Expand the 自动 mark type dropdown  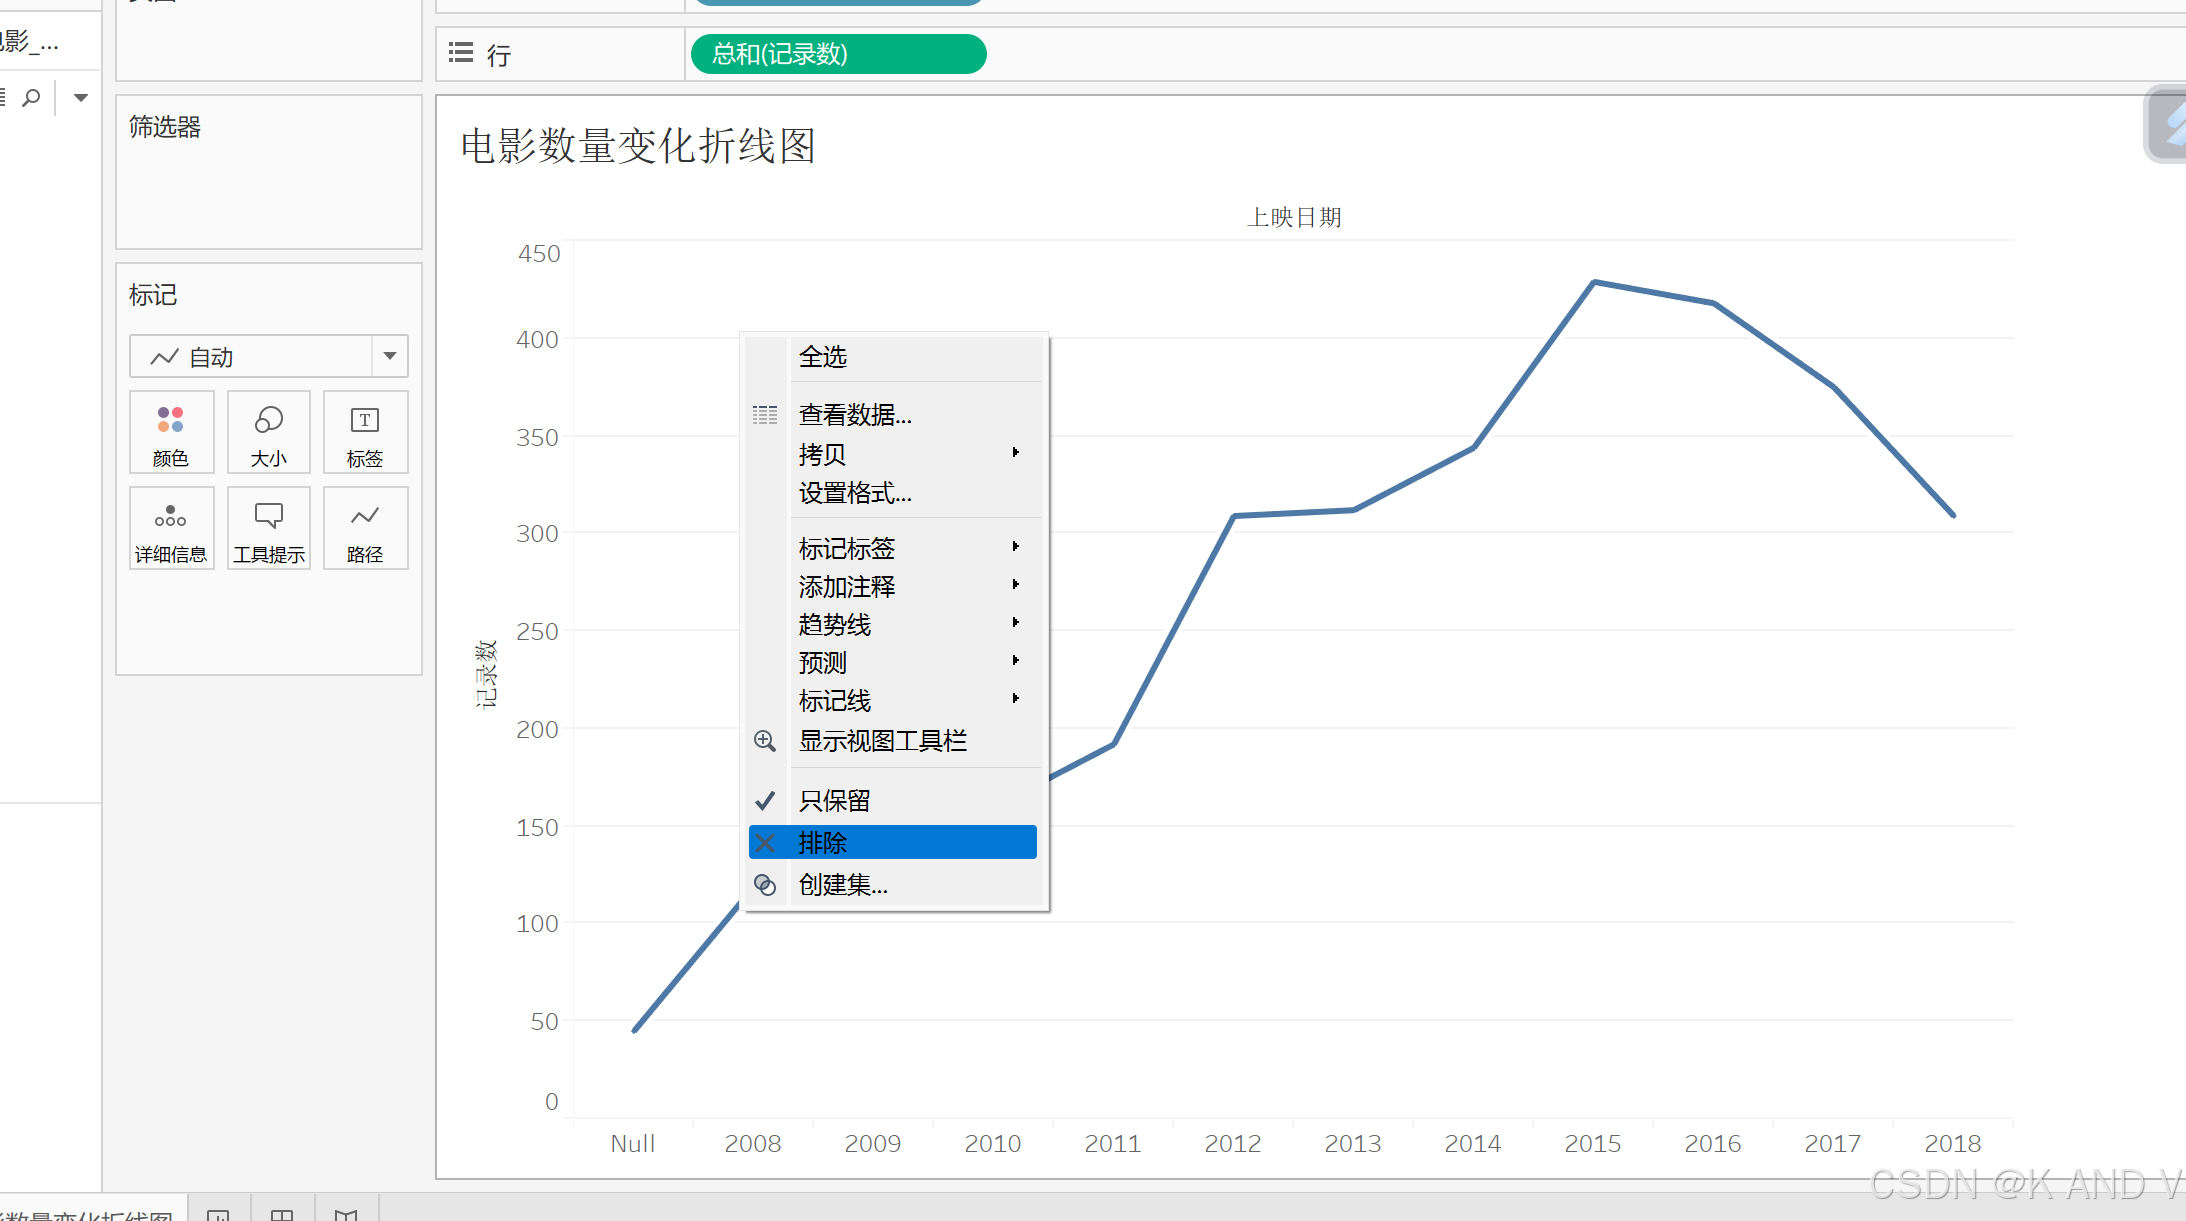tap(390, 356)
